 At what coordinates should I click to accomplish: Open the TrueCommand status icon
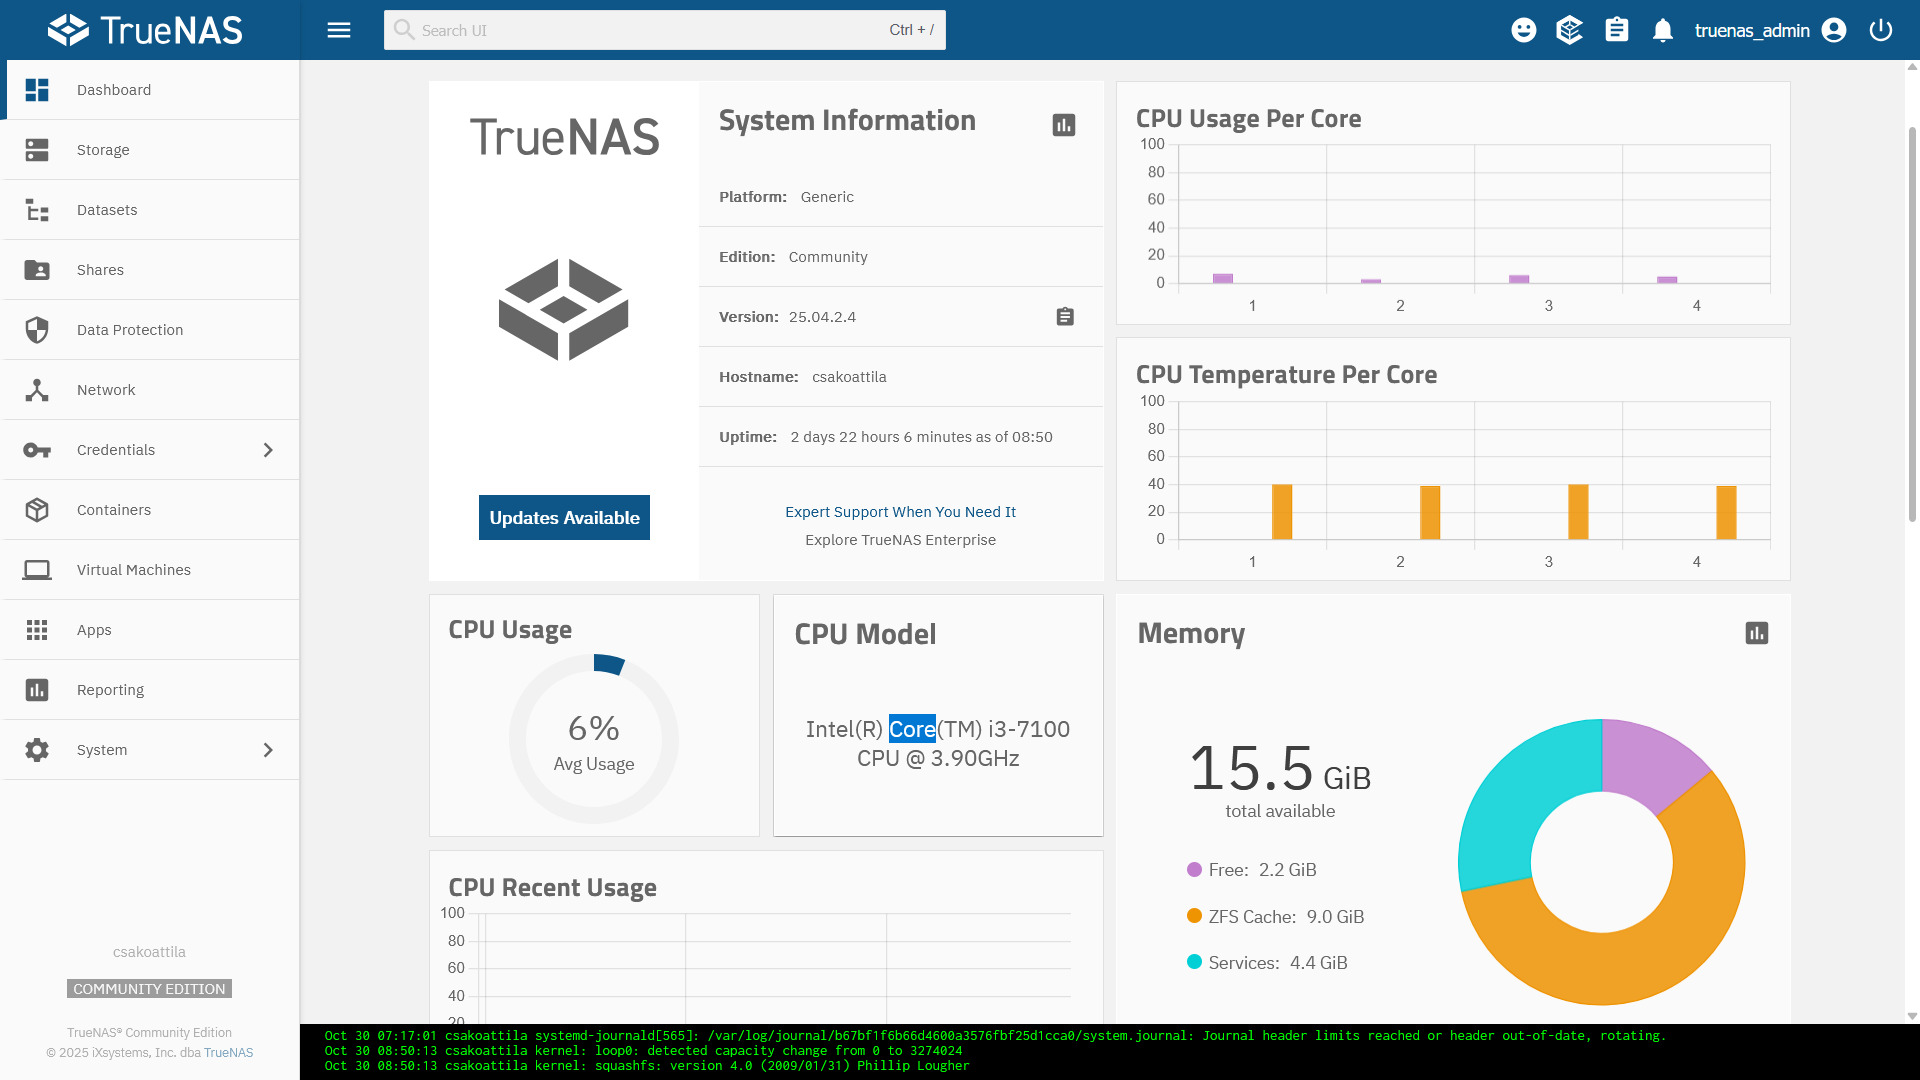tap(1569, 30)
